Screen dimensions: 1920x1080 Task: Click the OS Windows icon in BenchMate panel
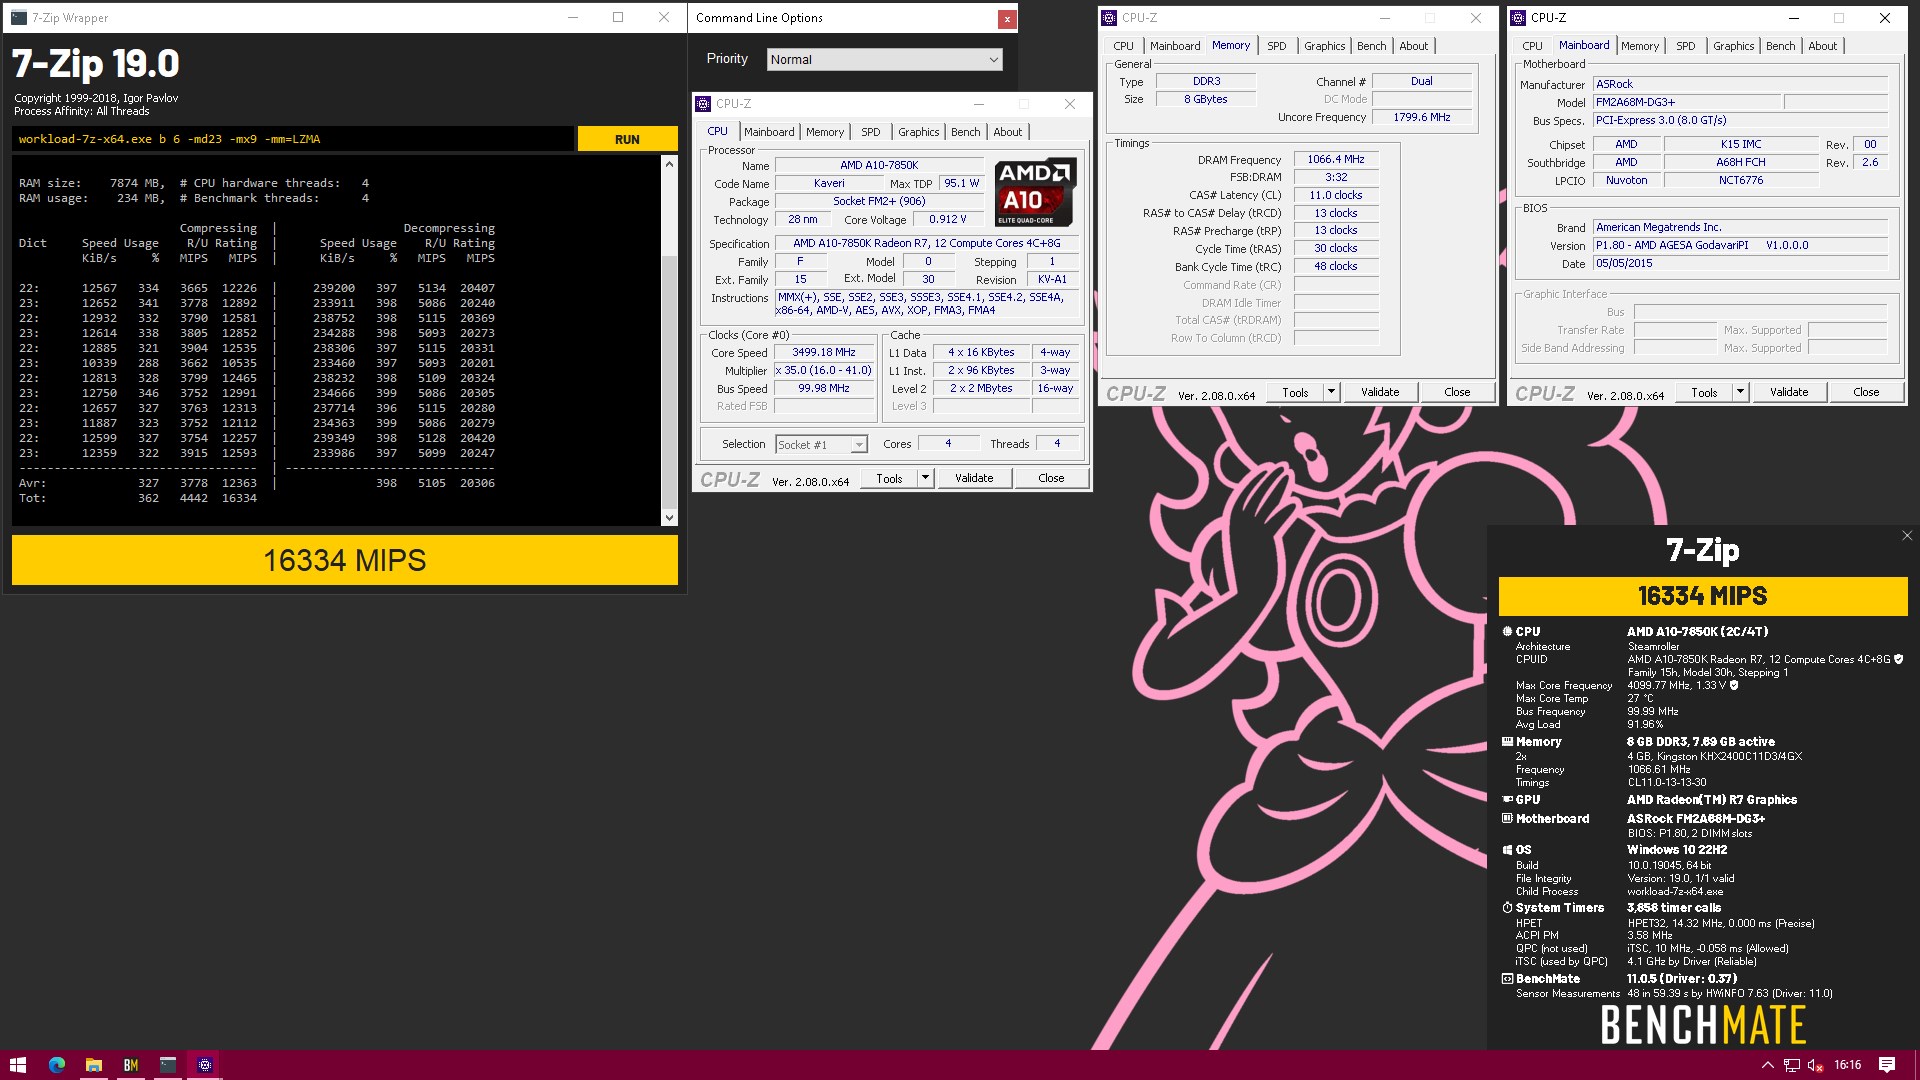coord(1507,850)
